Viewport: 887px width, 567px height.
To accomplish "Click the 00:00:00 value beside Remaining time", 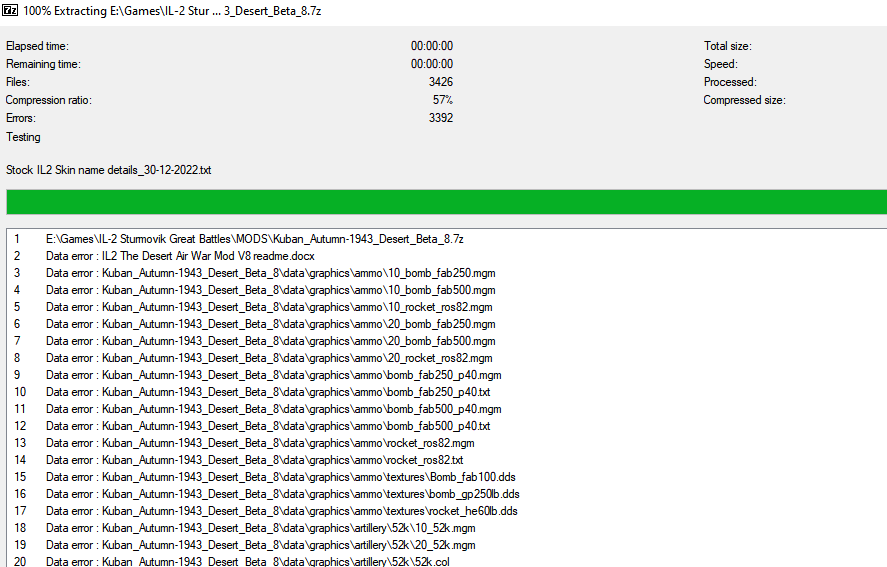I will coord(432,64).
